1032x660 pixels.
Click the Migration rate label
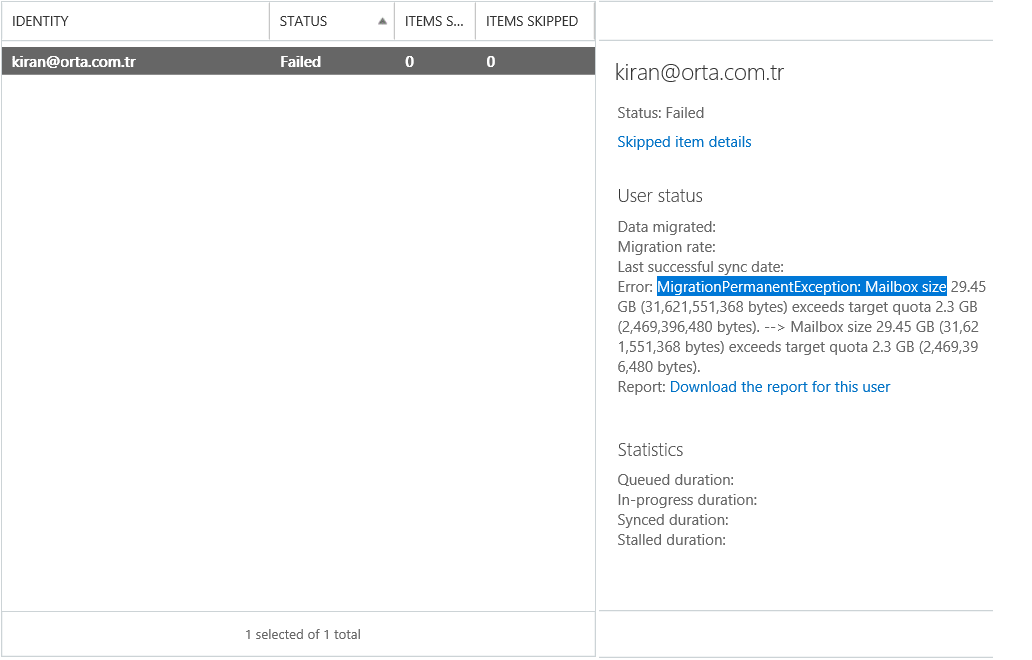click(667, 247)
